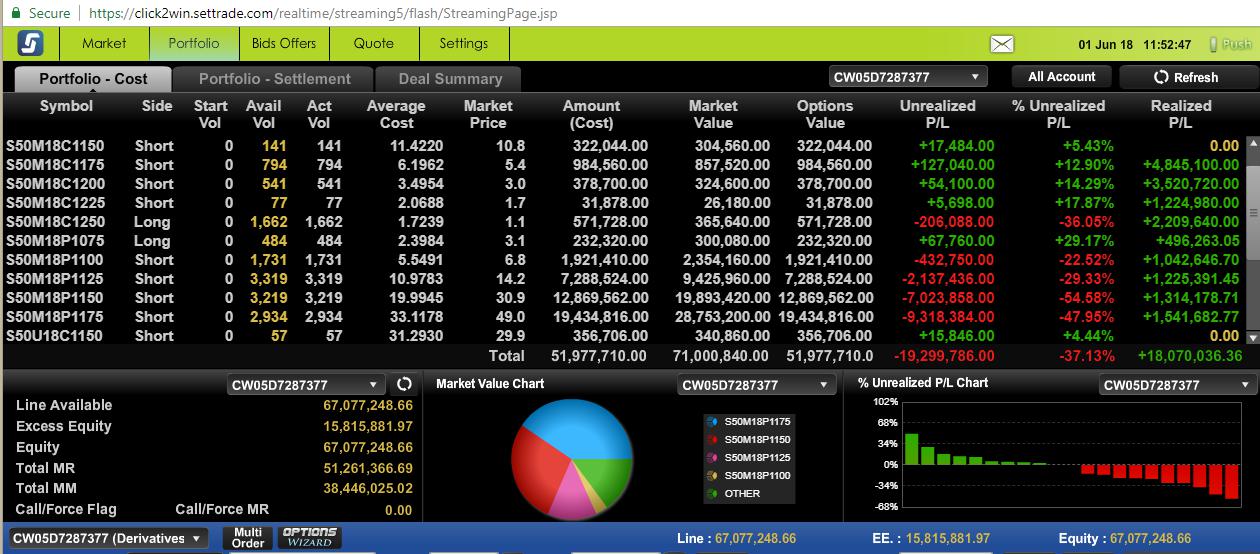The width and height of the screenshot is (1260, 554).
Task: Click the secure padlock icon in address bar
Action: tap(15, 13)
